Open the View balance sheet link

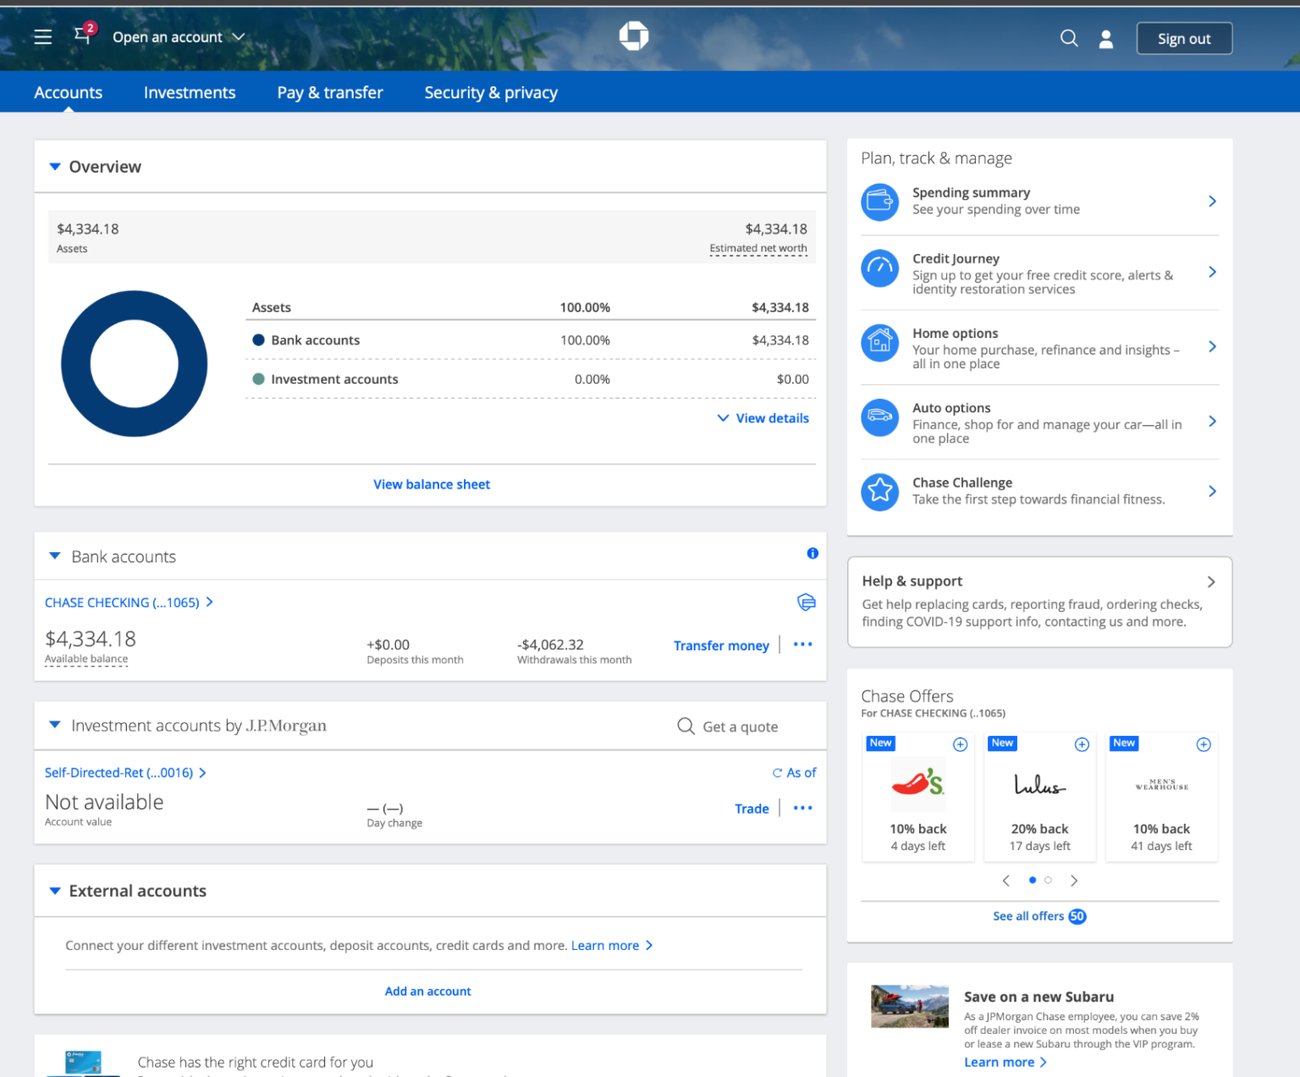click(432, 484)
